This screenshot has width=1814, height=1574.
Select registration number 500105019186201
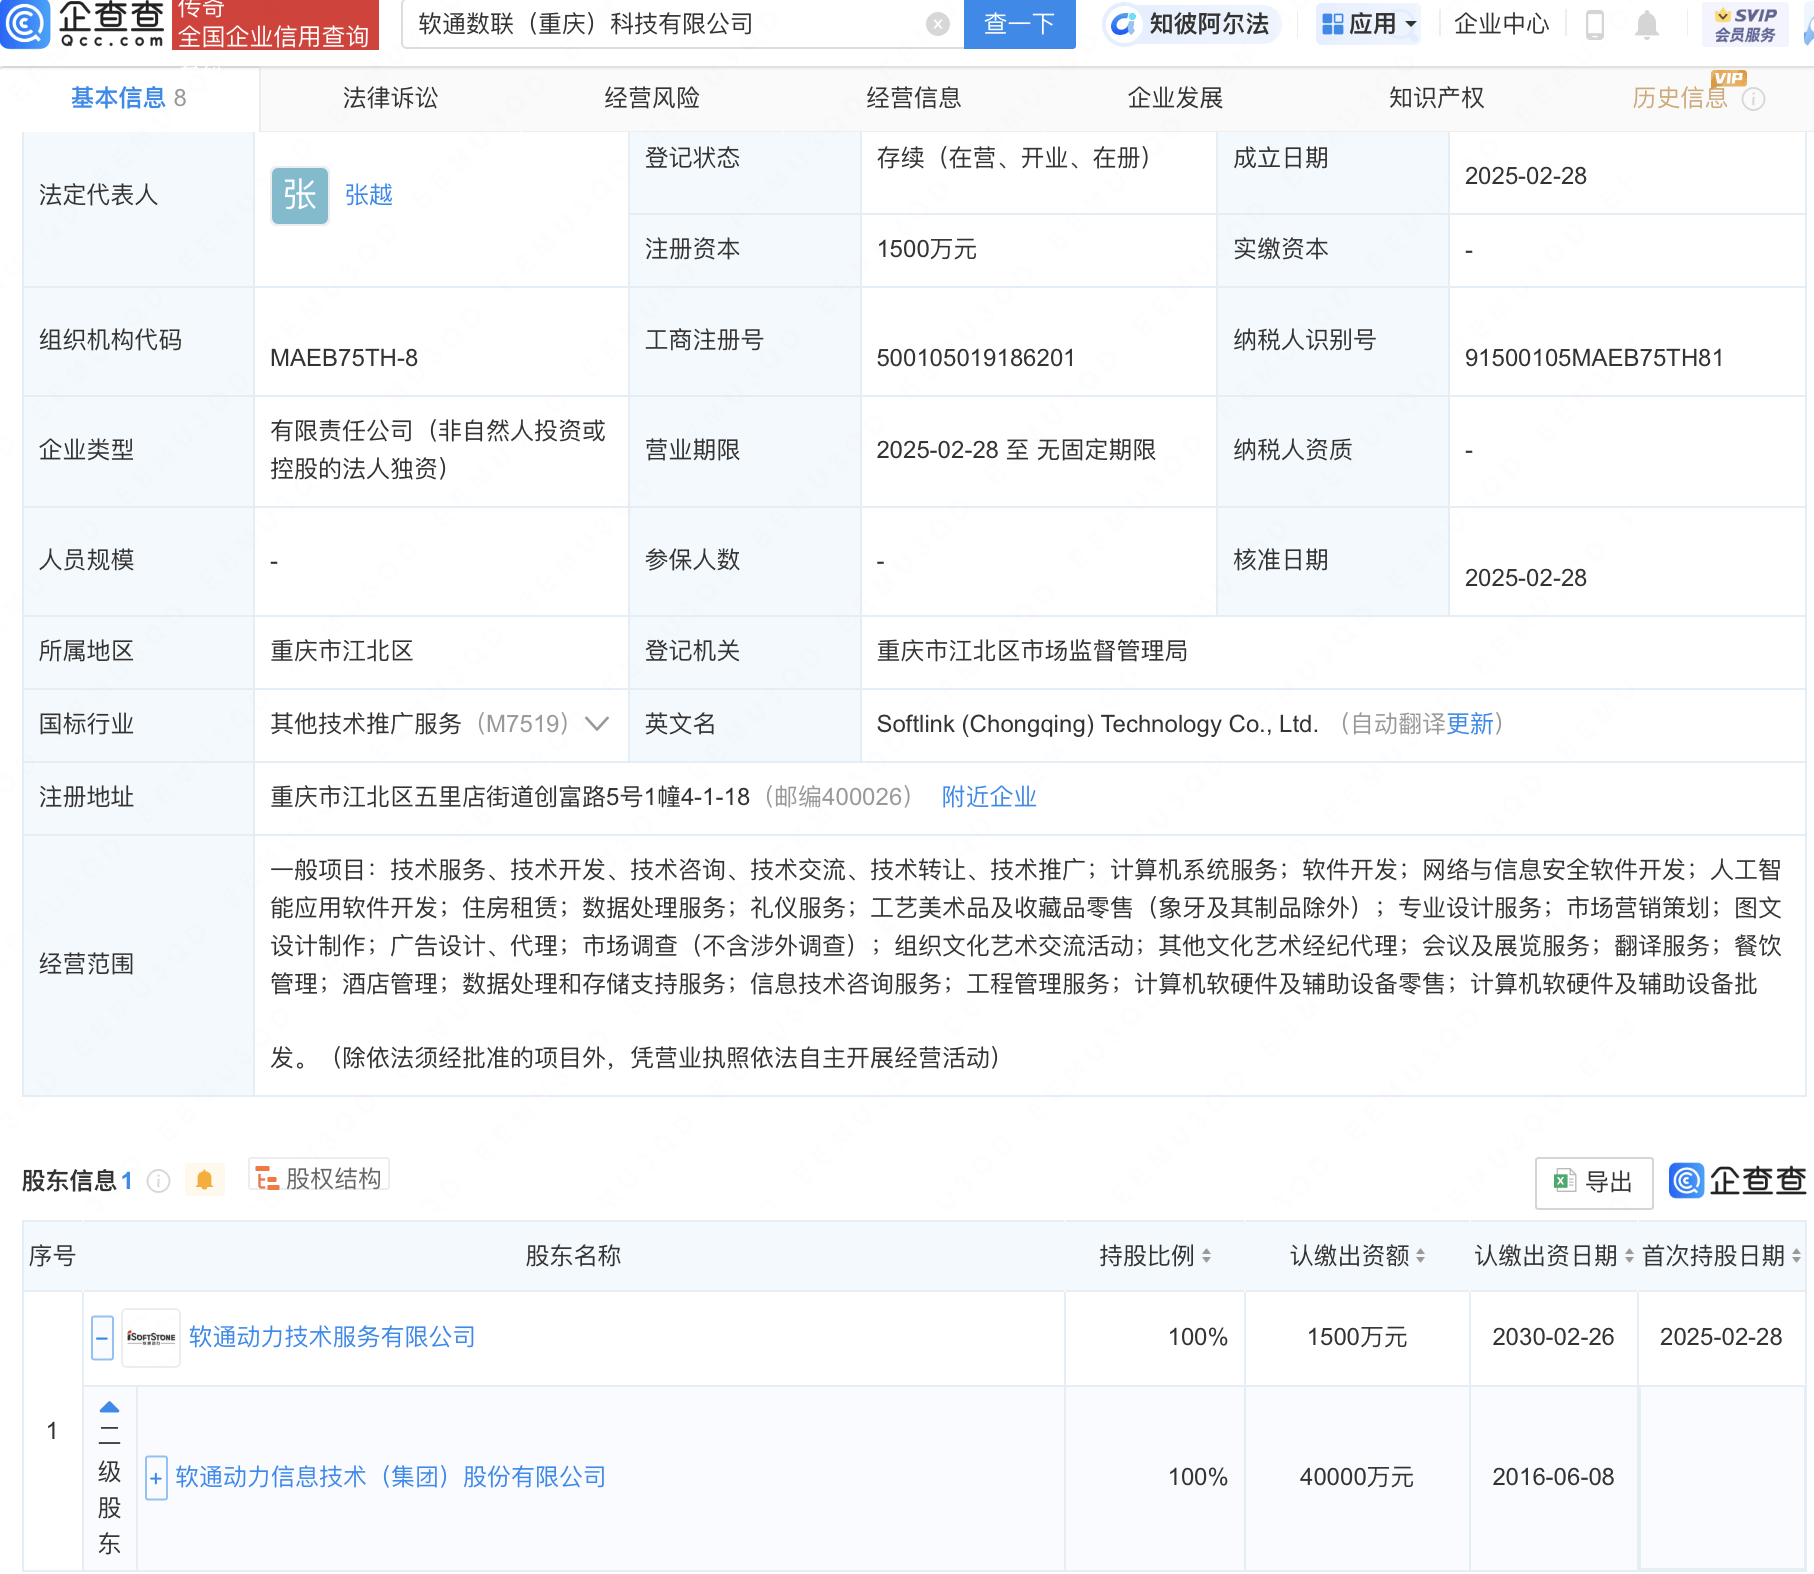point(976,358)
